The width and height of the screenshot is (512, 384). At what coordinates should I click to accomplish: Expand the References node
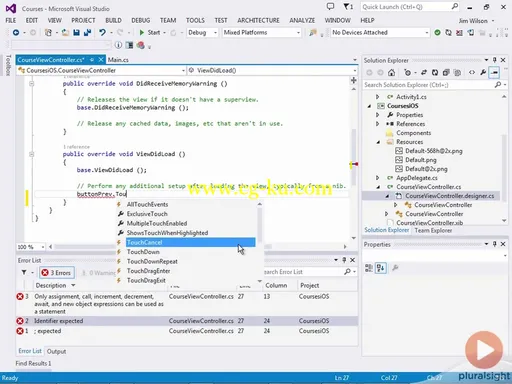coord(378,124)
